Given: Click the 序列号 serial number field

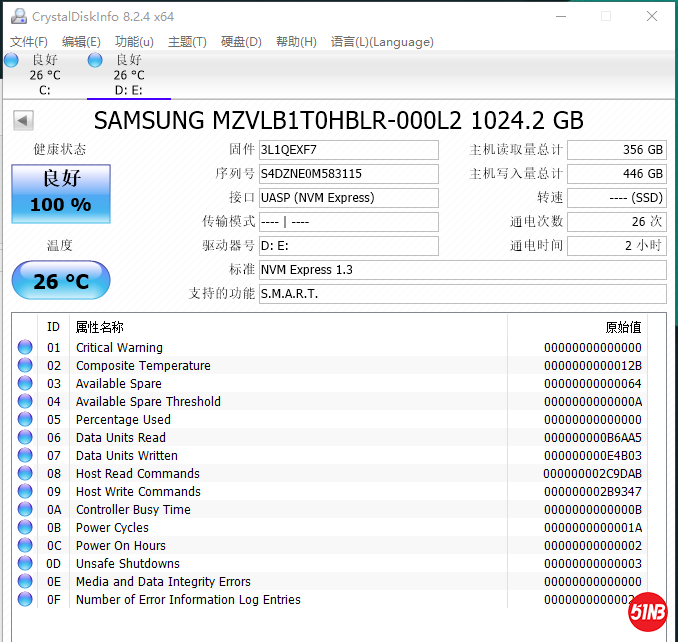Looking at the screenshot, I should (x=348, y=174).
